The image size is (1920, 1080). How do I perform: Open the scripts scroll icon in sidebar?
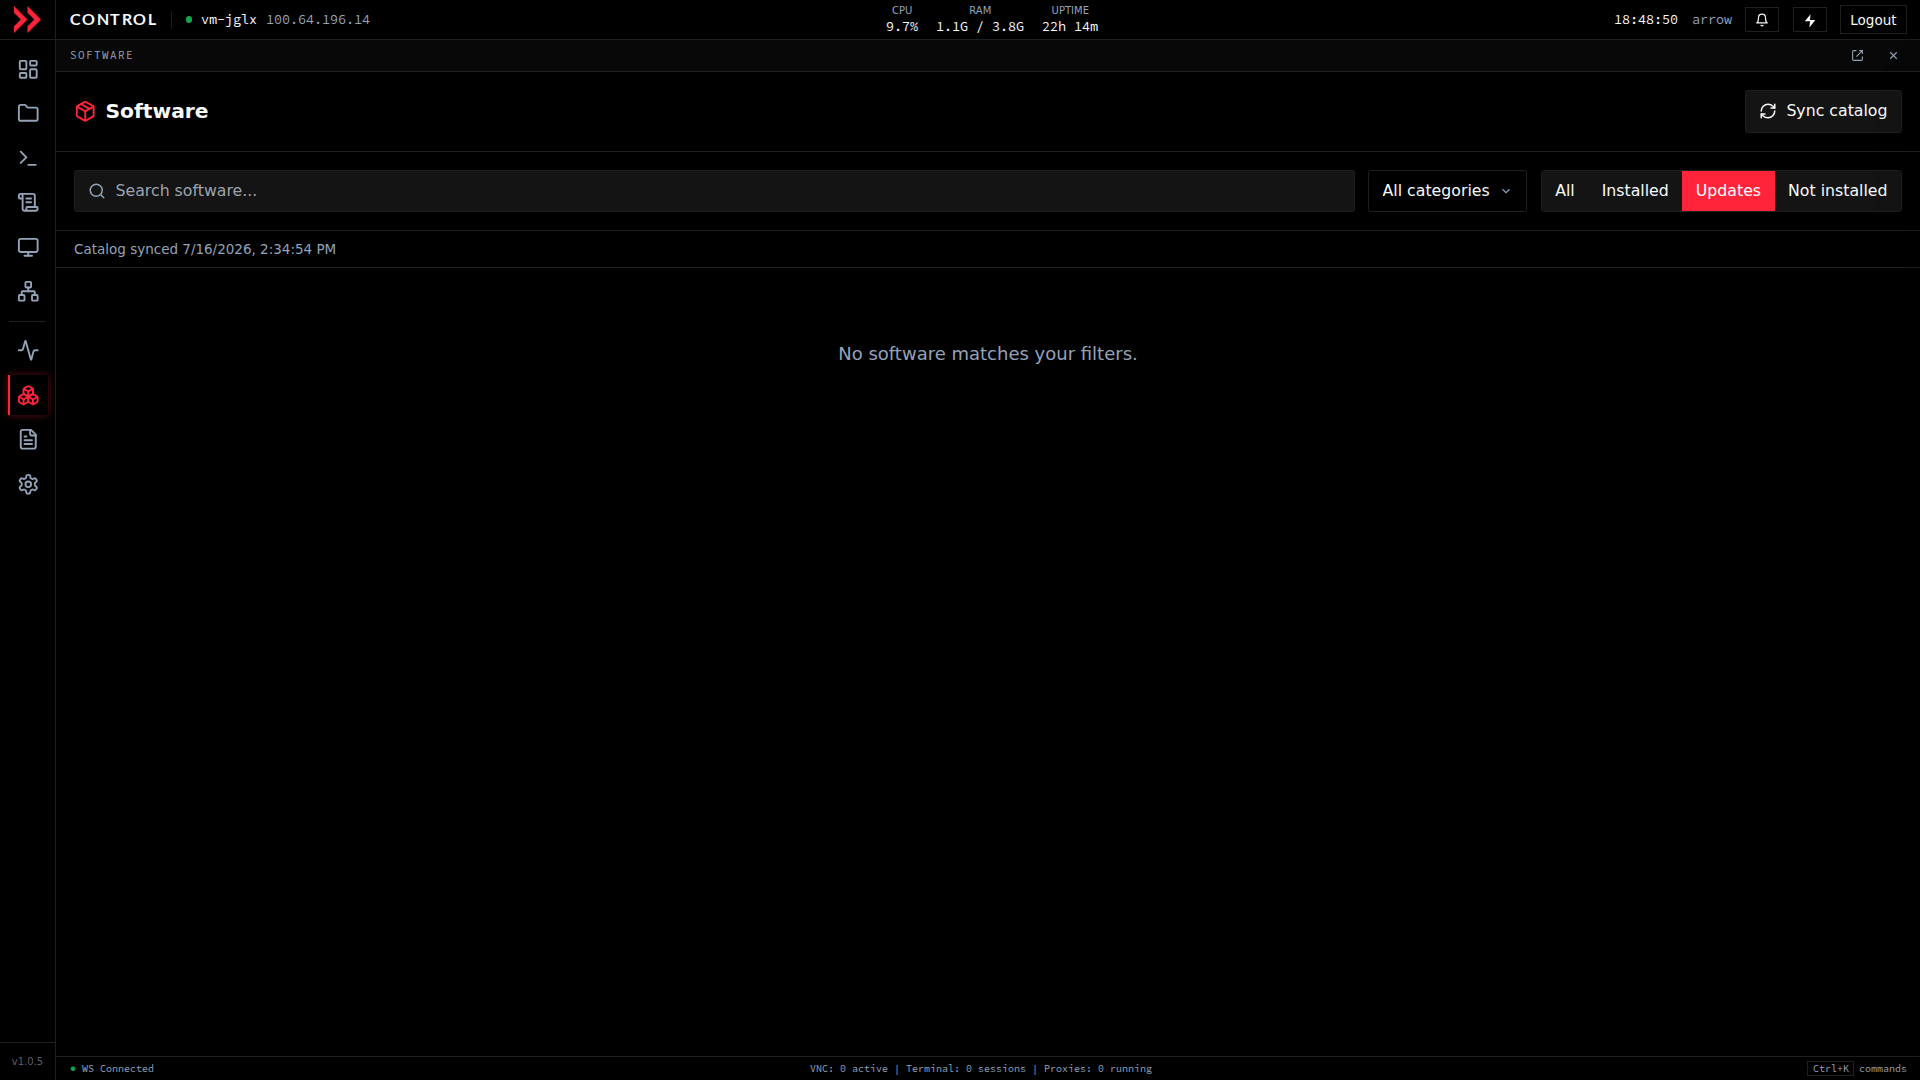coord(28,202)
